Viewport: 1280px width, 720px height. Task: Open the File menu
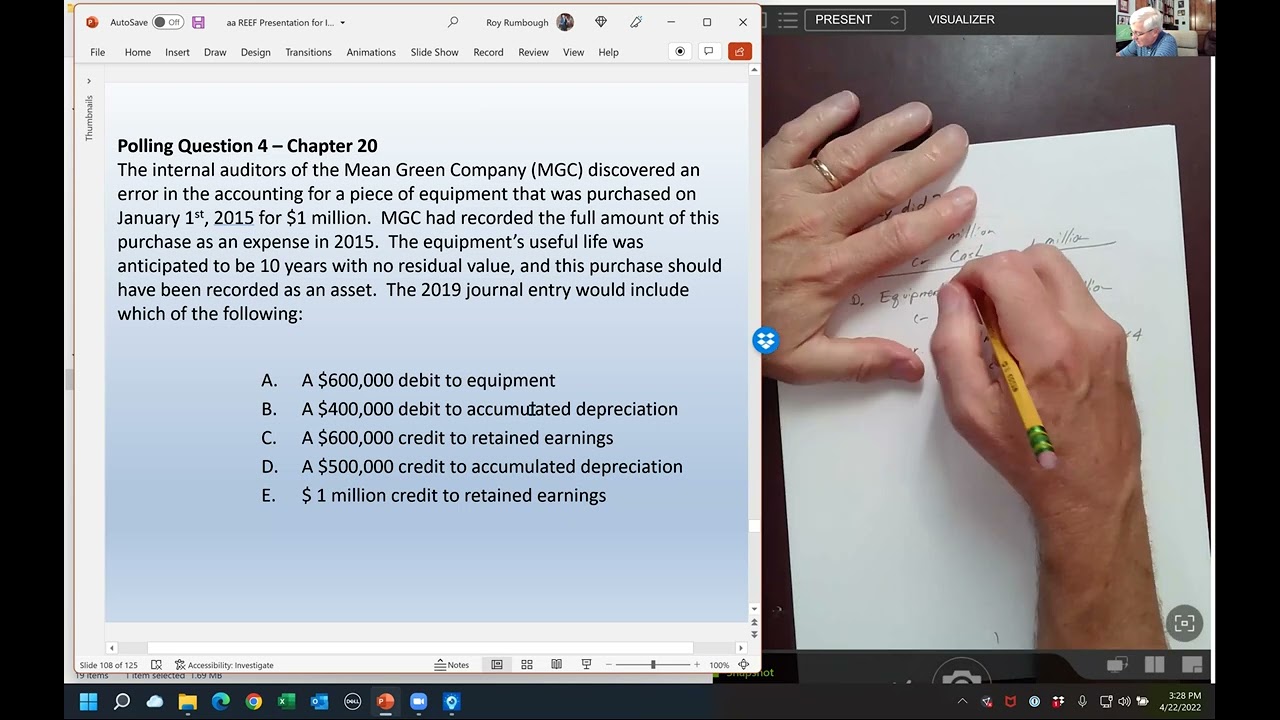pos(97,52)
